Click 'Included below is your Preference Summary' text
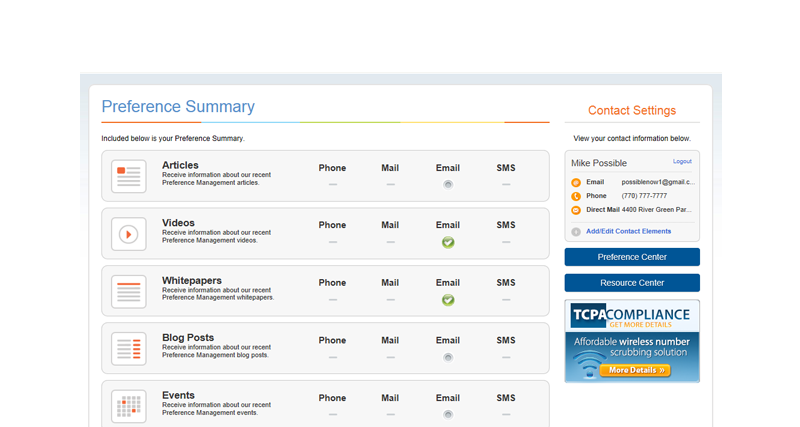800x427 pixels. tap(173, 138)
